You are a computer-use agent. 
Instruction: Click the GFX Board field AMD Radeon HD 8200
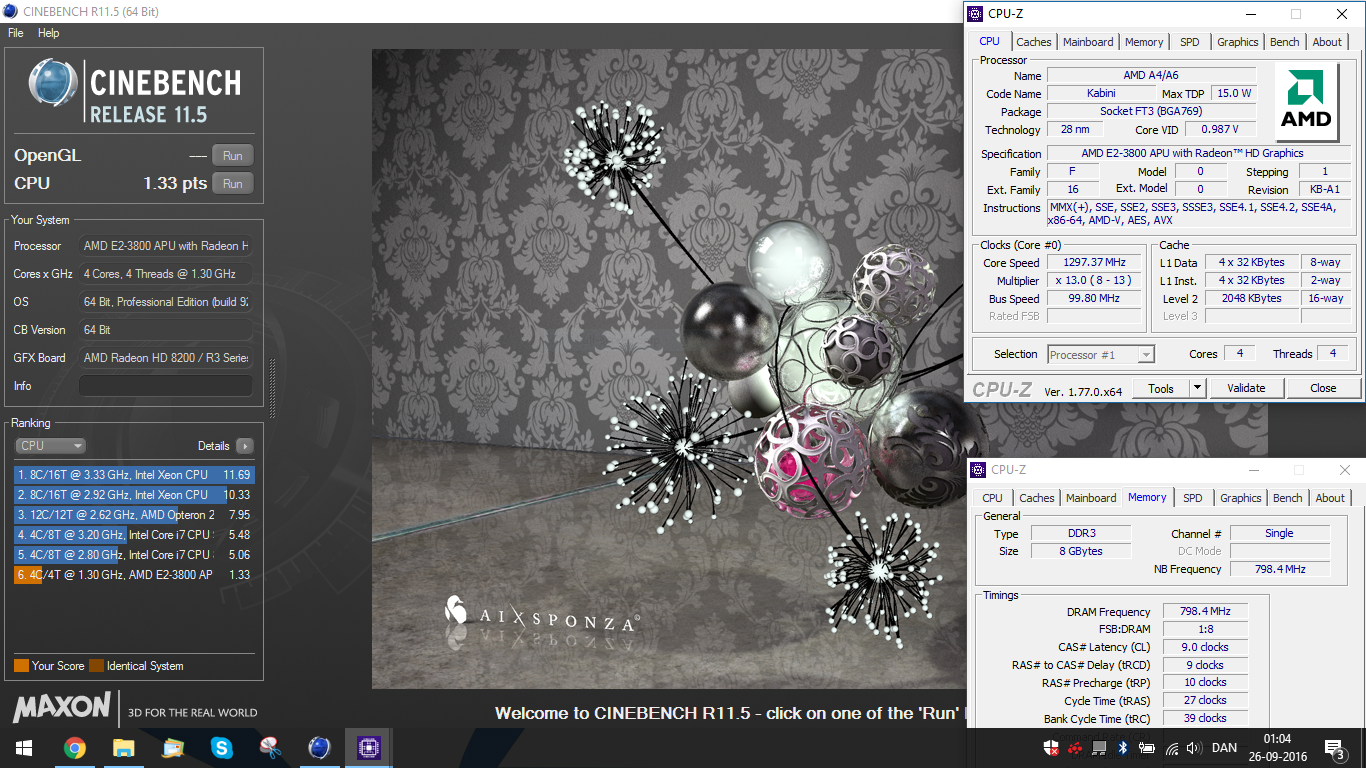point(166,358)
